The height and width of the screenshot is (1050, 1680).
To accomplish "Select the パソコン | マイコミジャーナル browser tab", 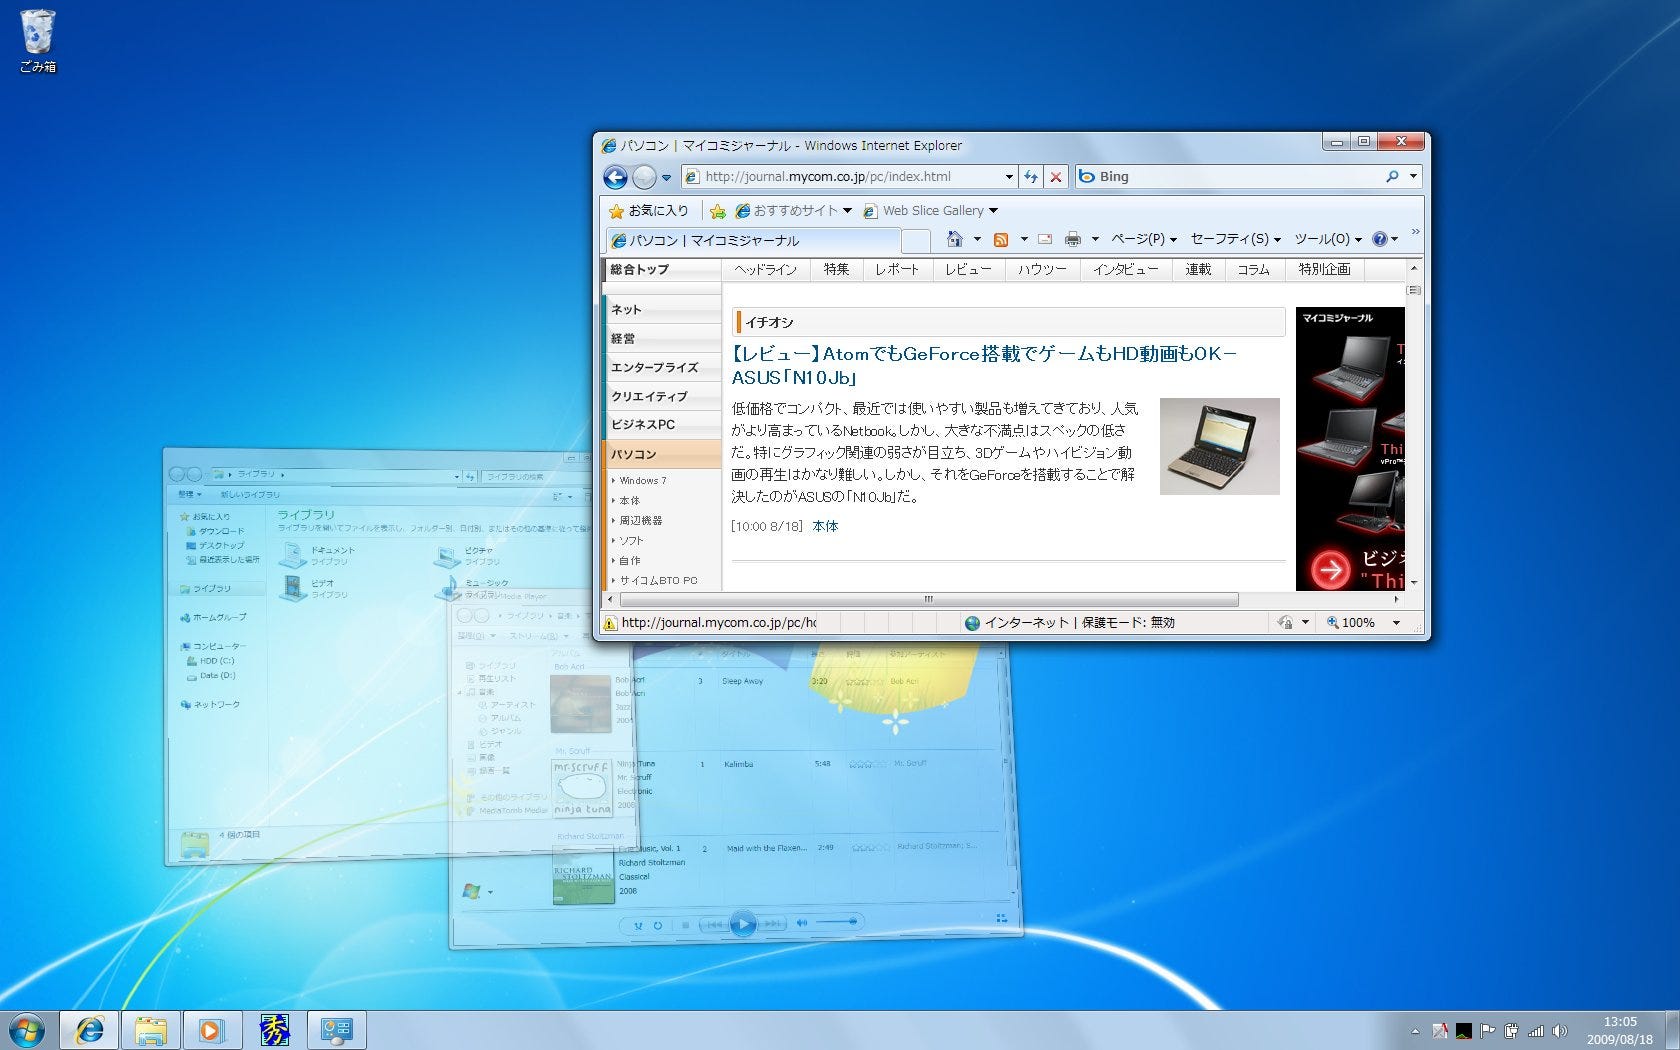I will tap(752, 240).
